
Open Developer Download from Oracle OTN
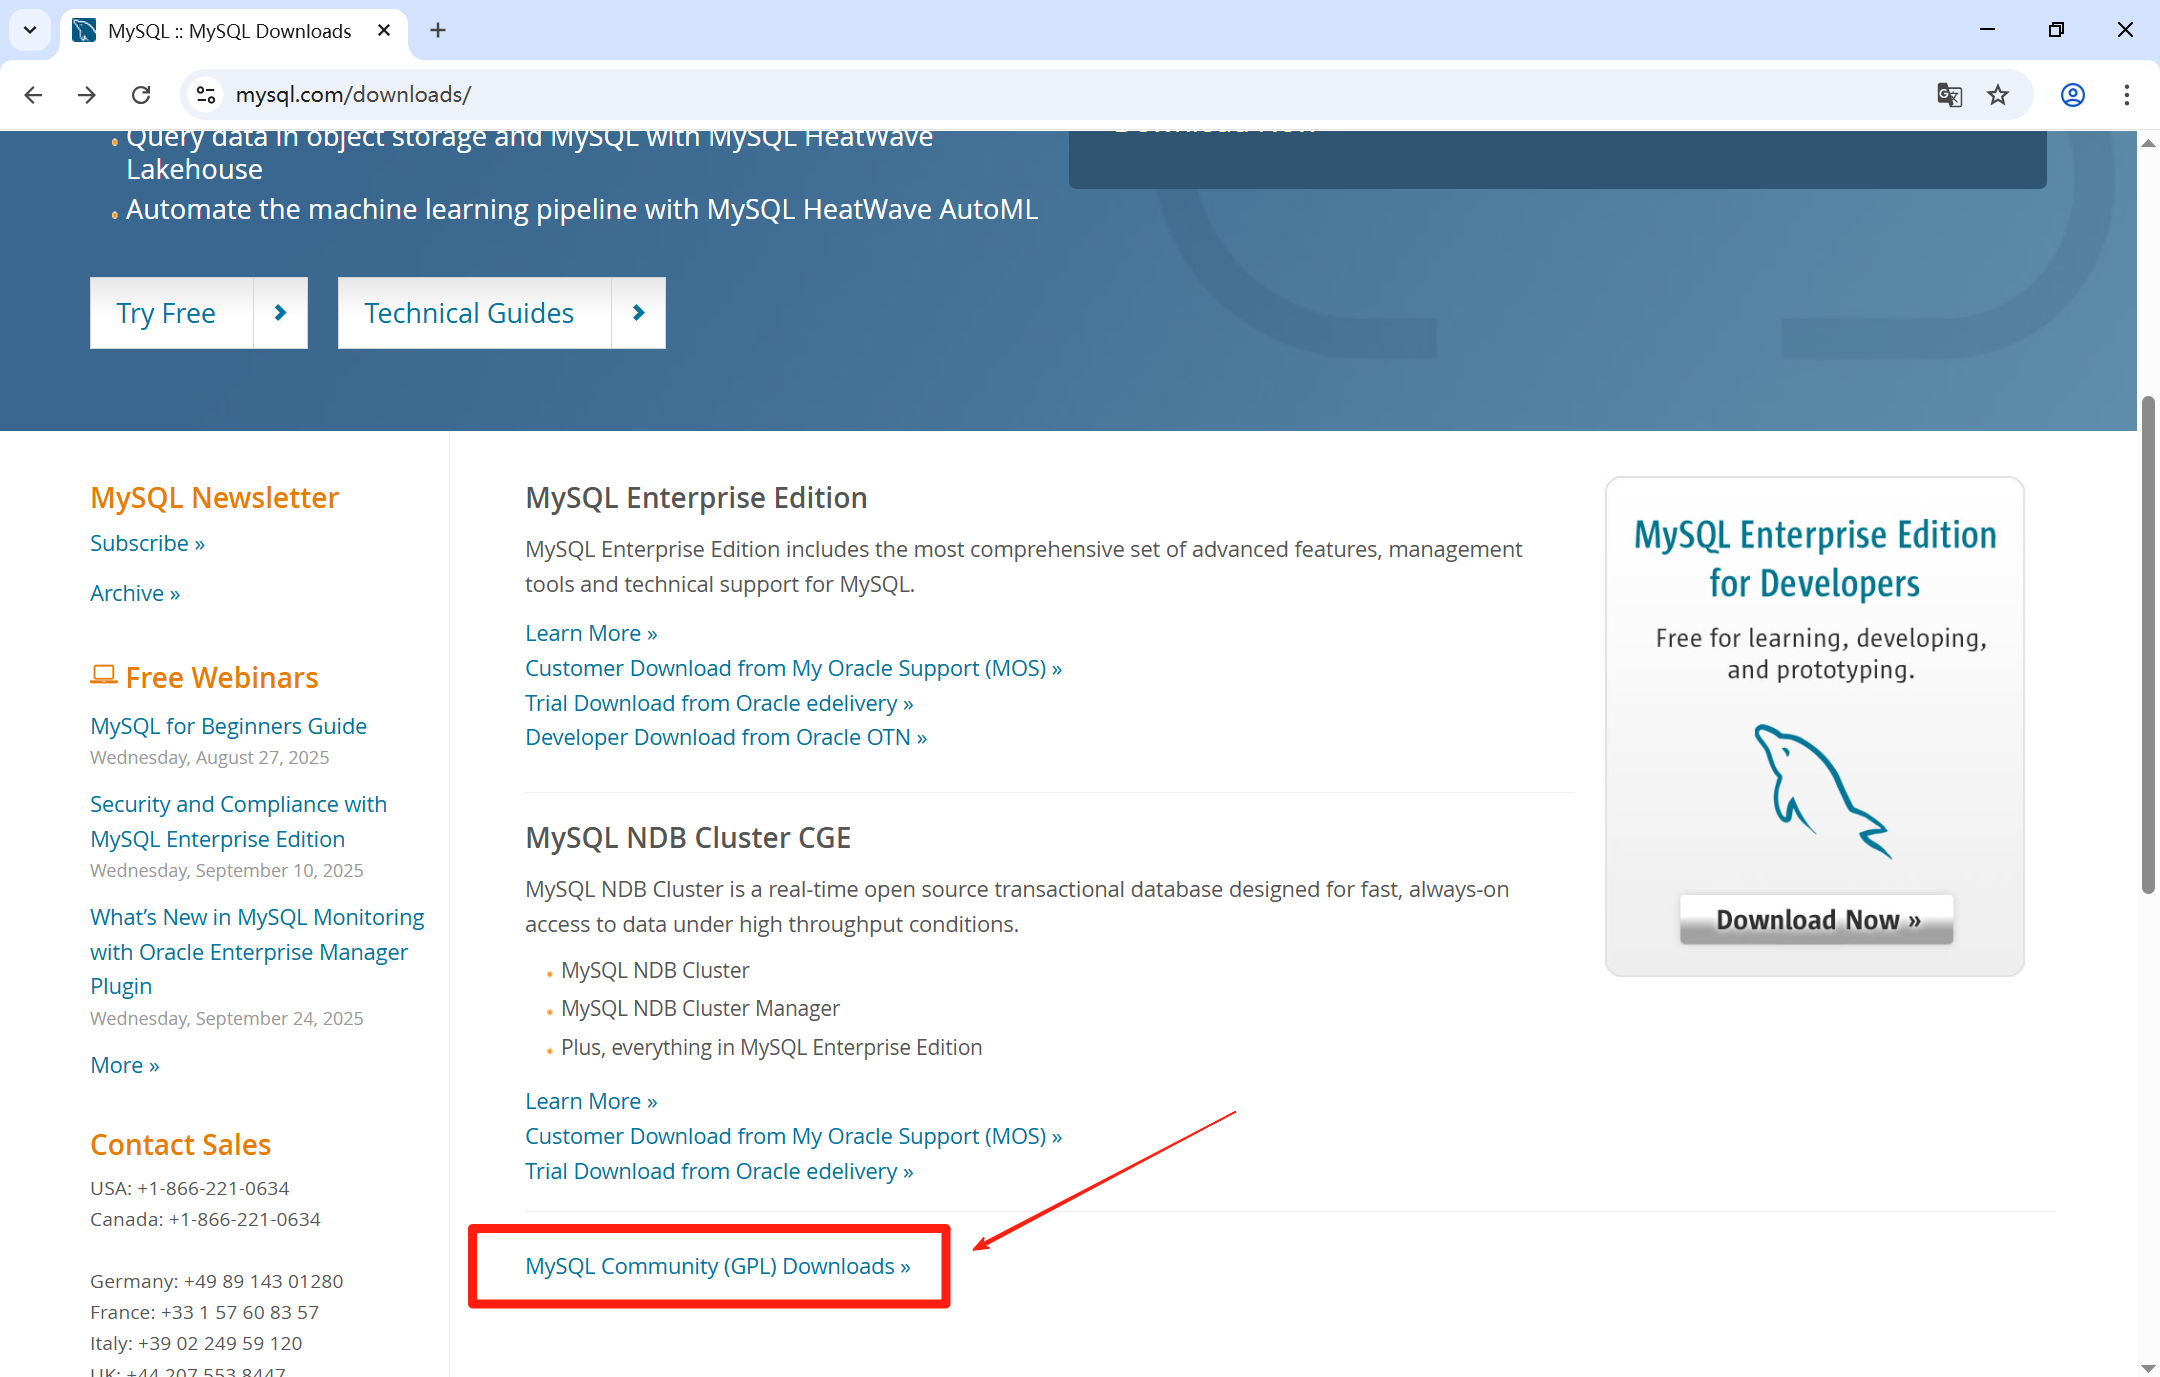pyautogui.click(x=726, y=737)
